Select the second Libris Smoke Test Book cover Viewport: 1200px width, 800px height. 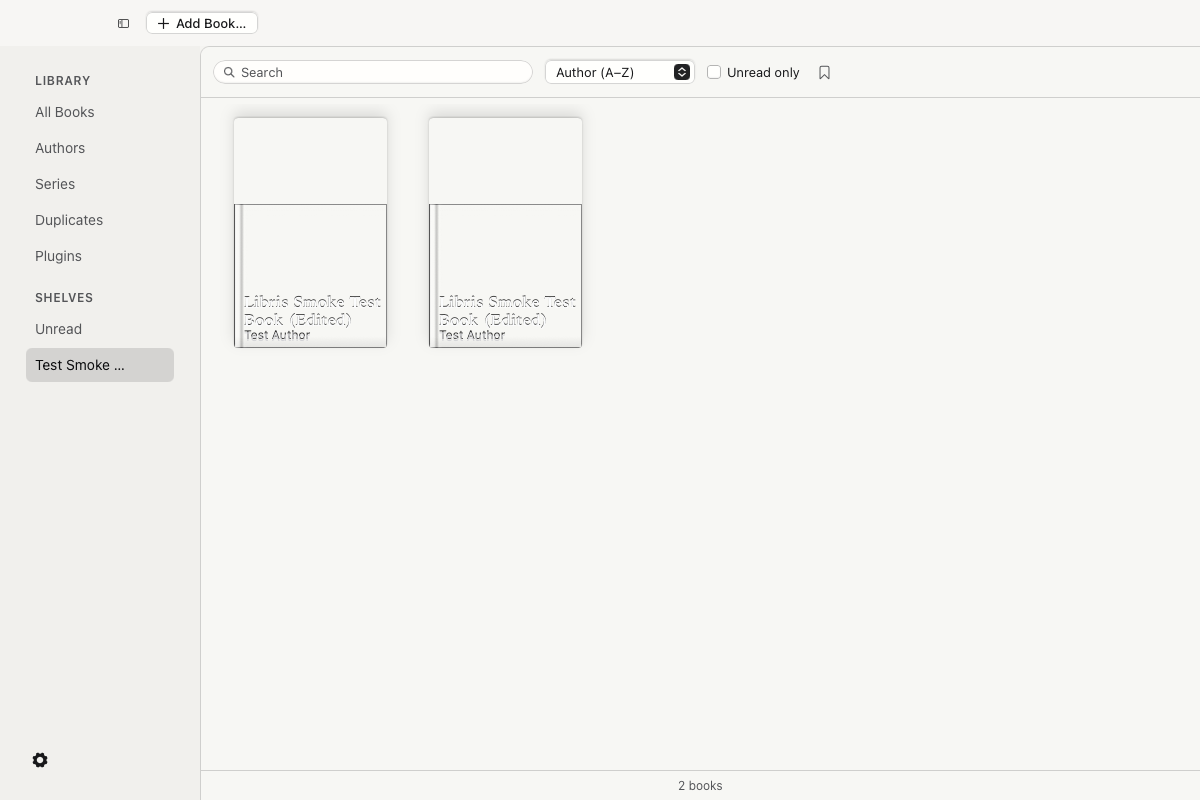pos(505,233)
